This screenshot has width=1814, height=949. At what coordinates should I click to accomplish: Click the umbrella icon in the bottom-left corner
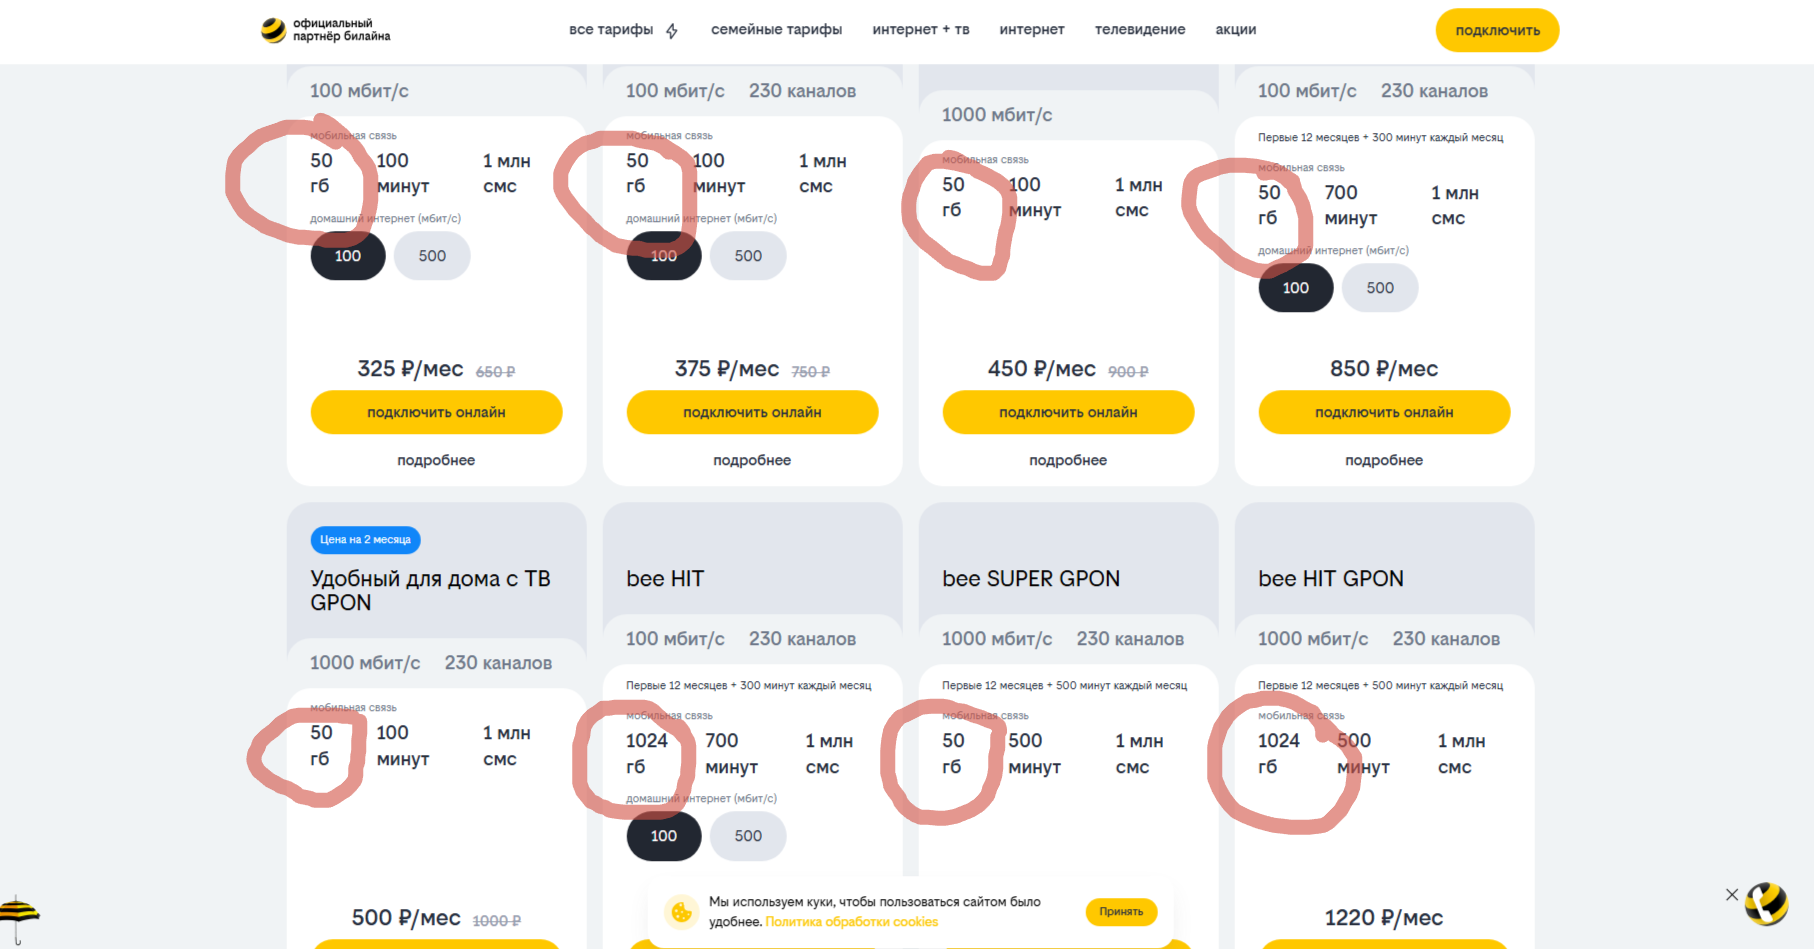(x=18, y=916)
